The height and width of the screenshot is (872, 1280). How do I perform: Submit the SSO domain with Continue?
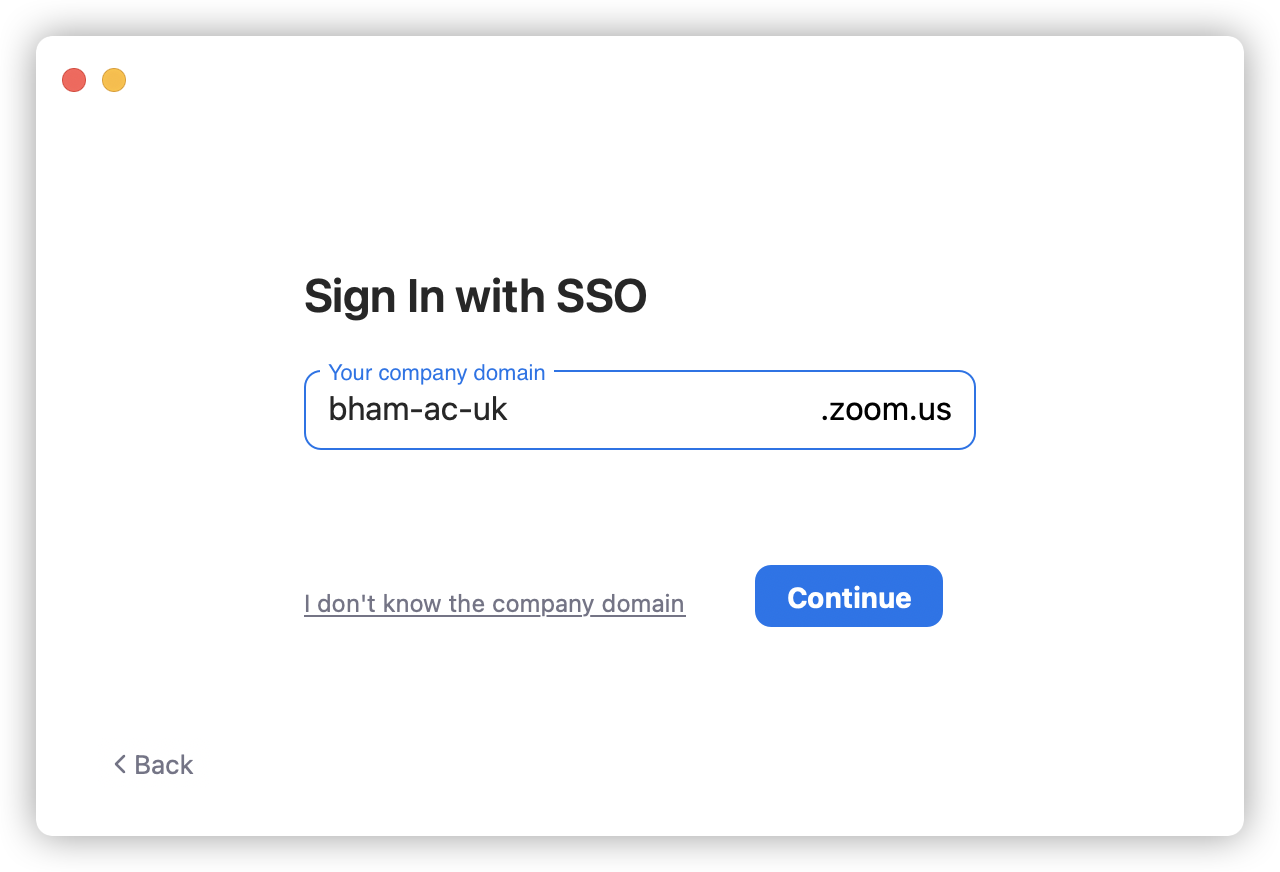(848, 597)
